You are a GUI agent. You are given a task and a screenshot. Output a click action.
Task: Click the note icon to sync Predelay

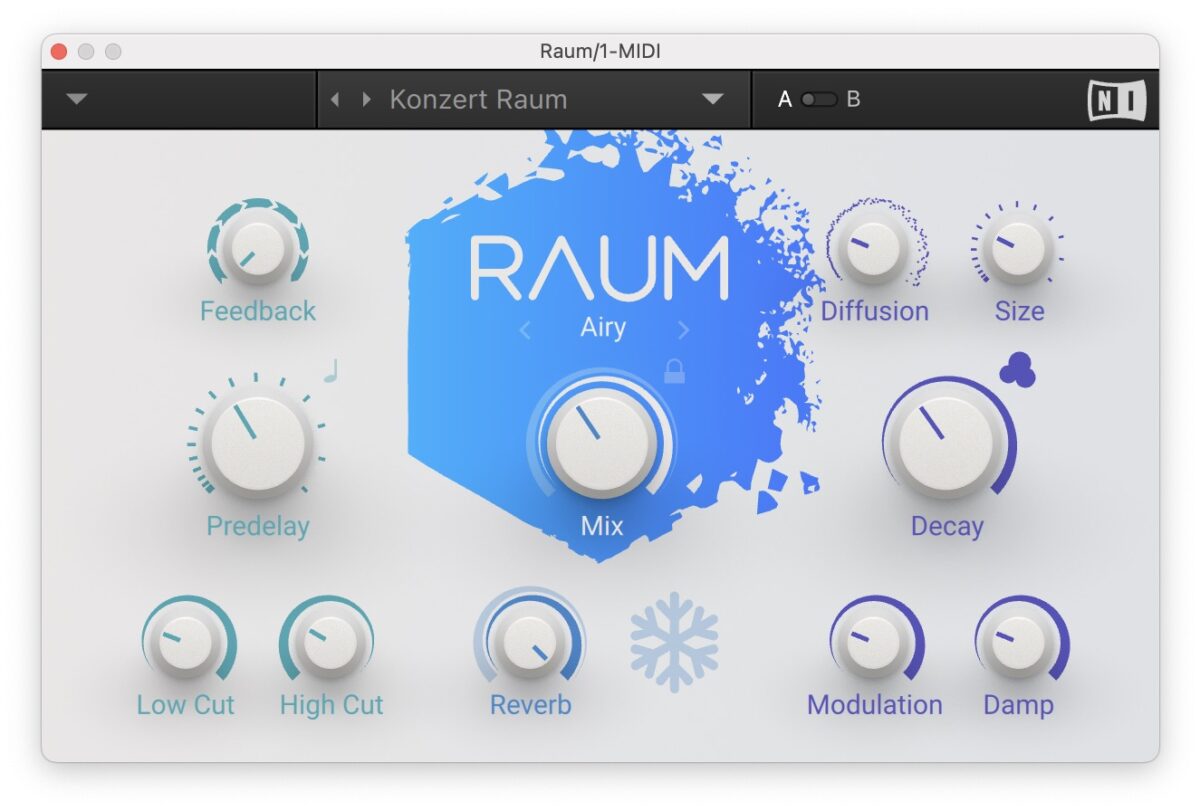pos(330,370)
